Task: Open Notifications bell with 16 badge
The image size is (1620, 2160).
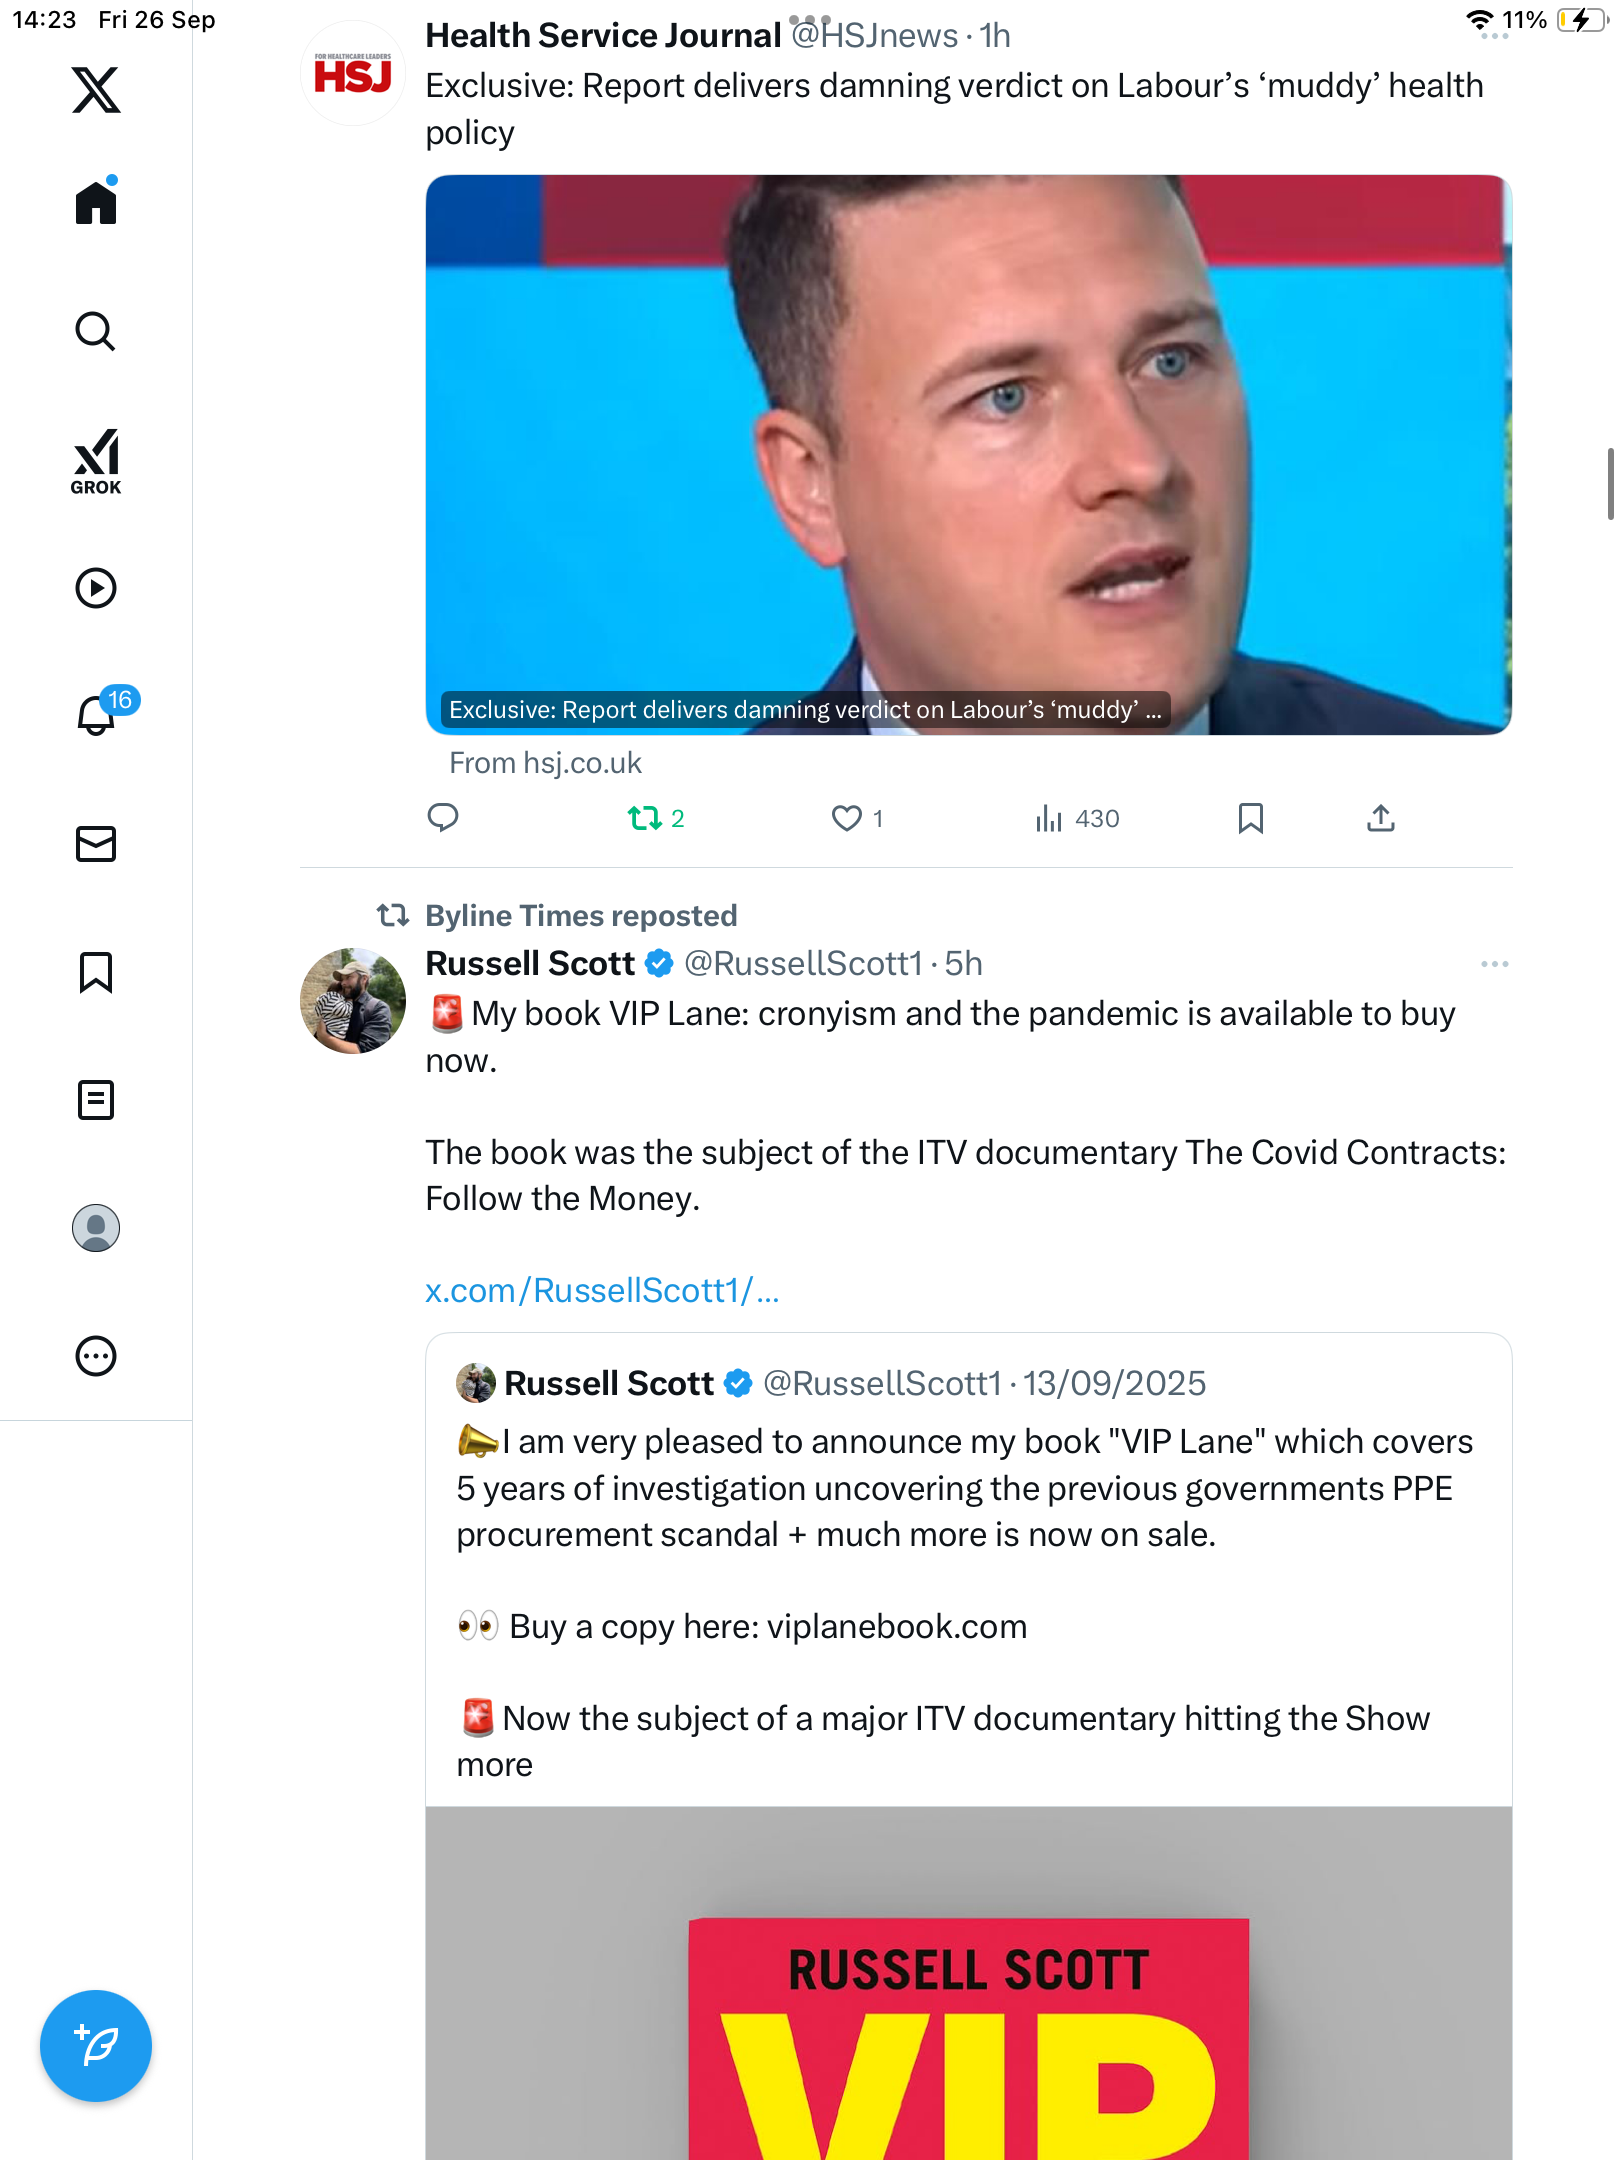Action: click(96, 715)
